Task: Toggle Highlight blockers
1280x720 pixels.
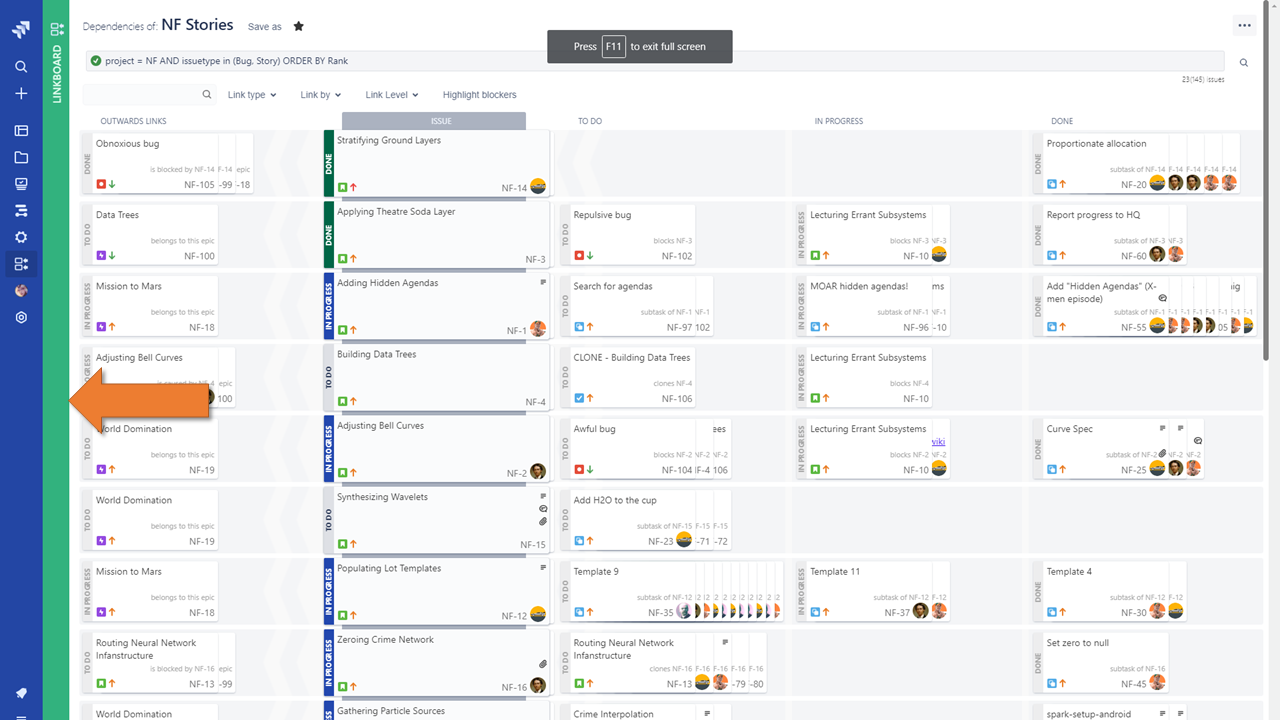Action: 480,95
